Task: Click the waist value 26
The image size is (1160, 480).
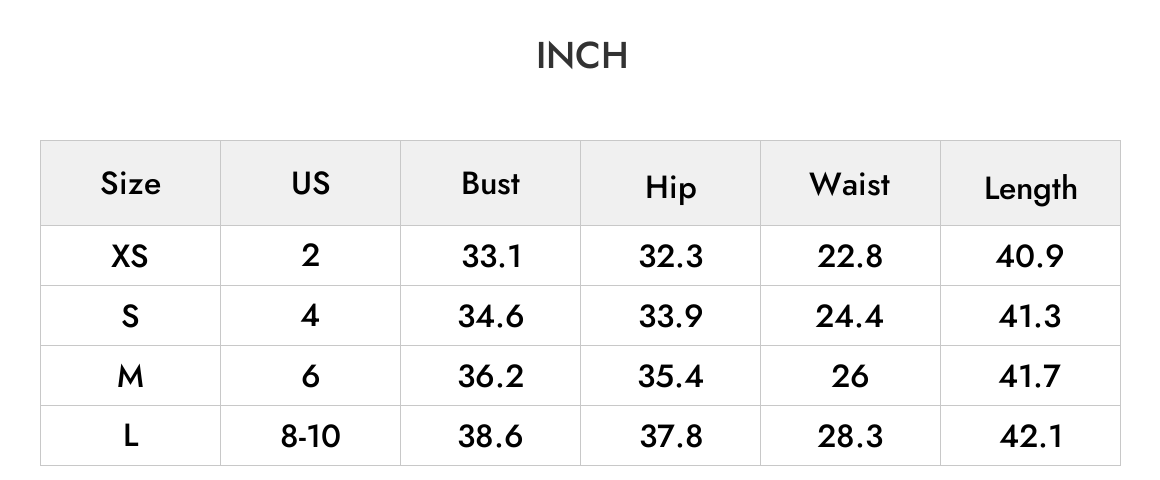Action: pos(850,376)
